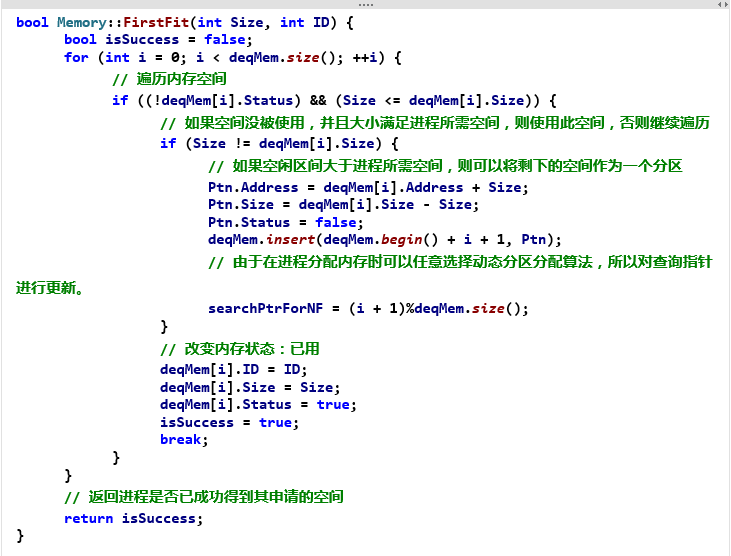
Task: Click the 'FirstFit' function name in the signature
Action: pyautogui.click(x=156, y=22)
